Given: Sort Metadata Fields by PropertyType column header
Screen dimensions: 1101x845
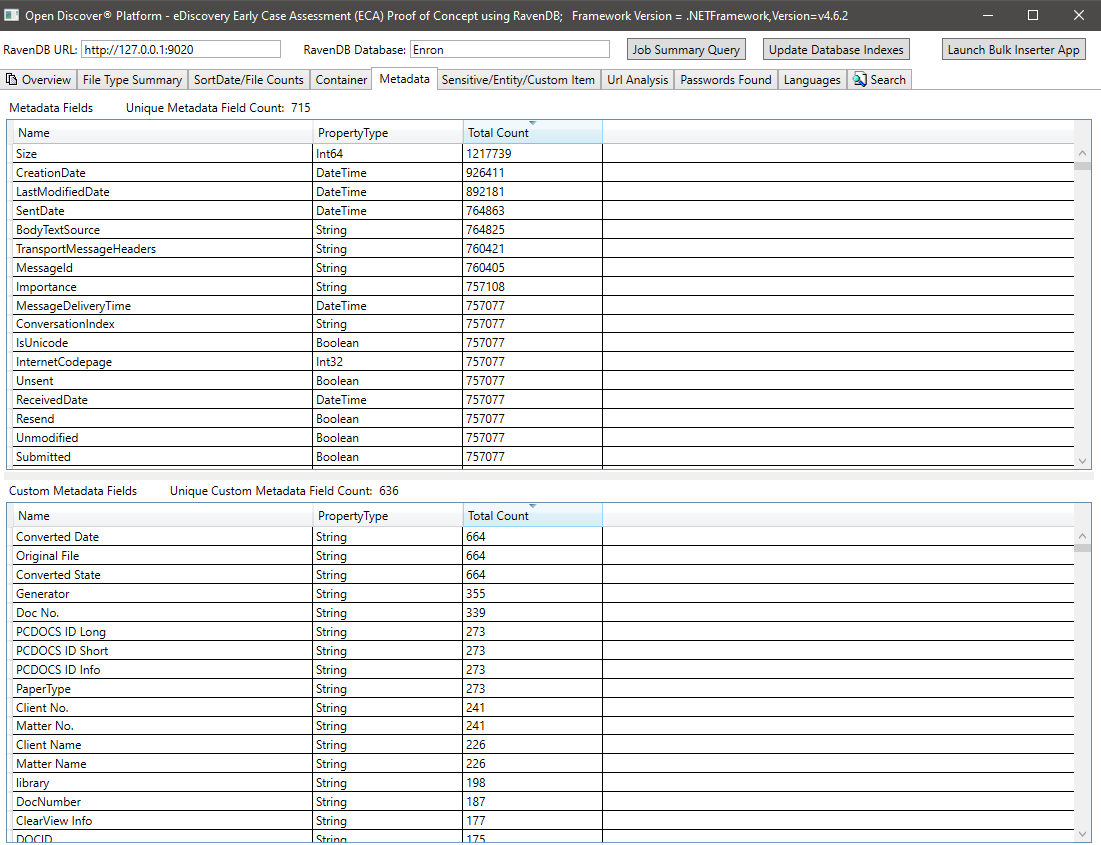Looking at the screenshot, I should pyautogui.click(x=387, y=133).
